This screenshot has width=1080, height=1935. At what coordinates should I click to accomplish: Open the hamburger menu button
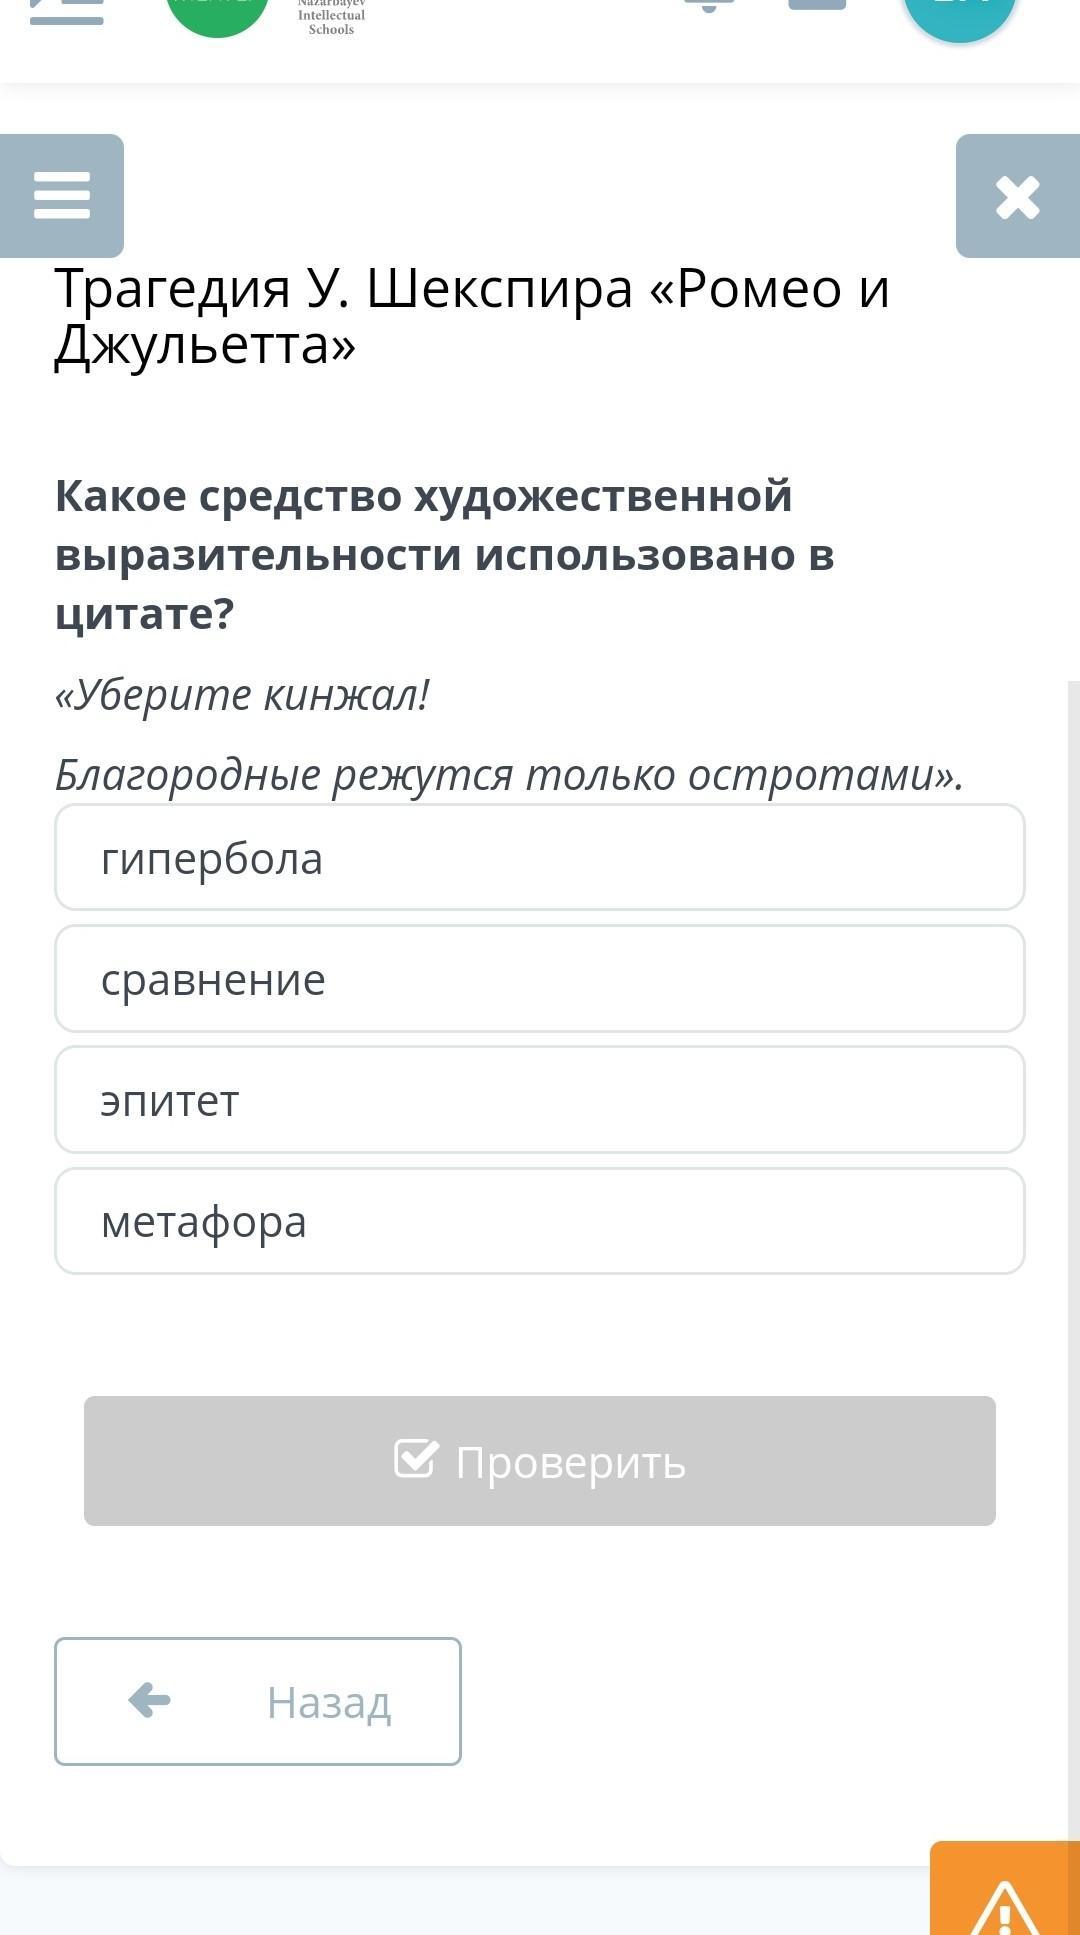(62, 196)
